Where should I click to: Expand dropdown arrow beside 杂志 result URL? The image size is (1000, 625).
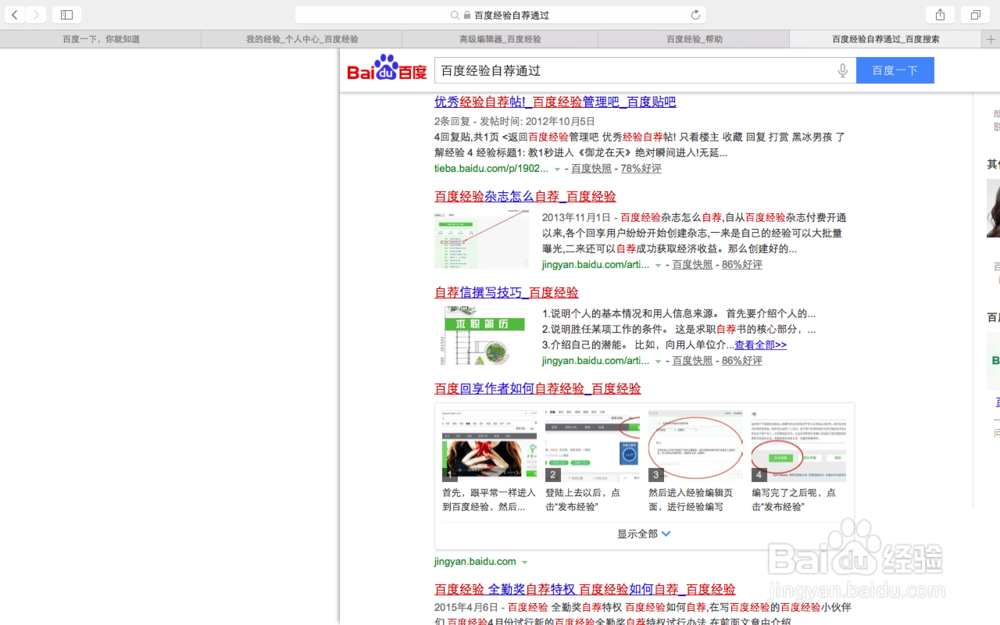(658, 265)
